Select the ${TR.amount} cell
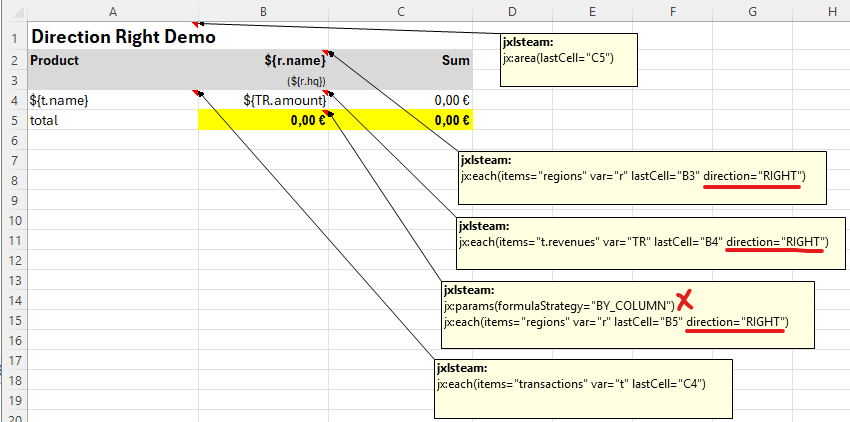This screenshot has width=850, height=422. pos(263,100)
